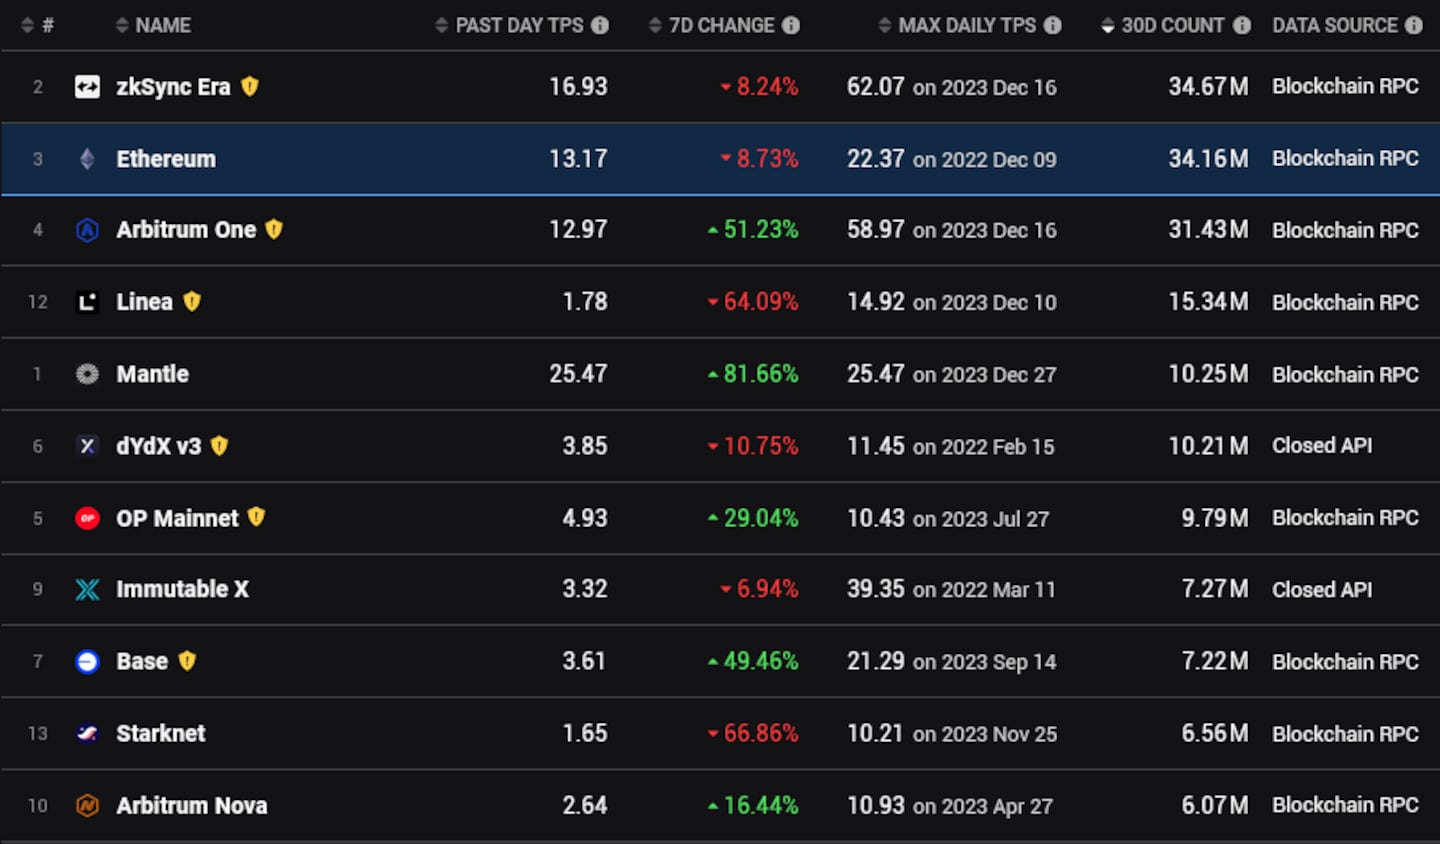Click the Mantle logo icon
The image size is (1440, 844).
click(87, 374)
